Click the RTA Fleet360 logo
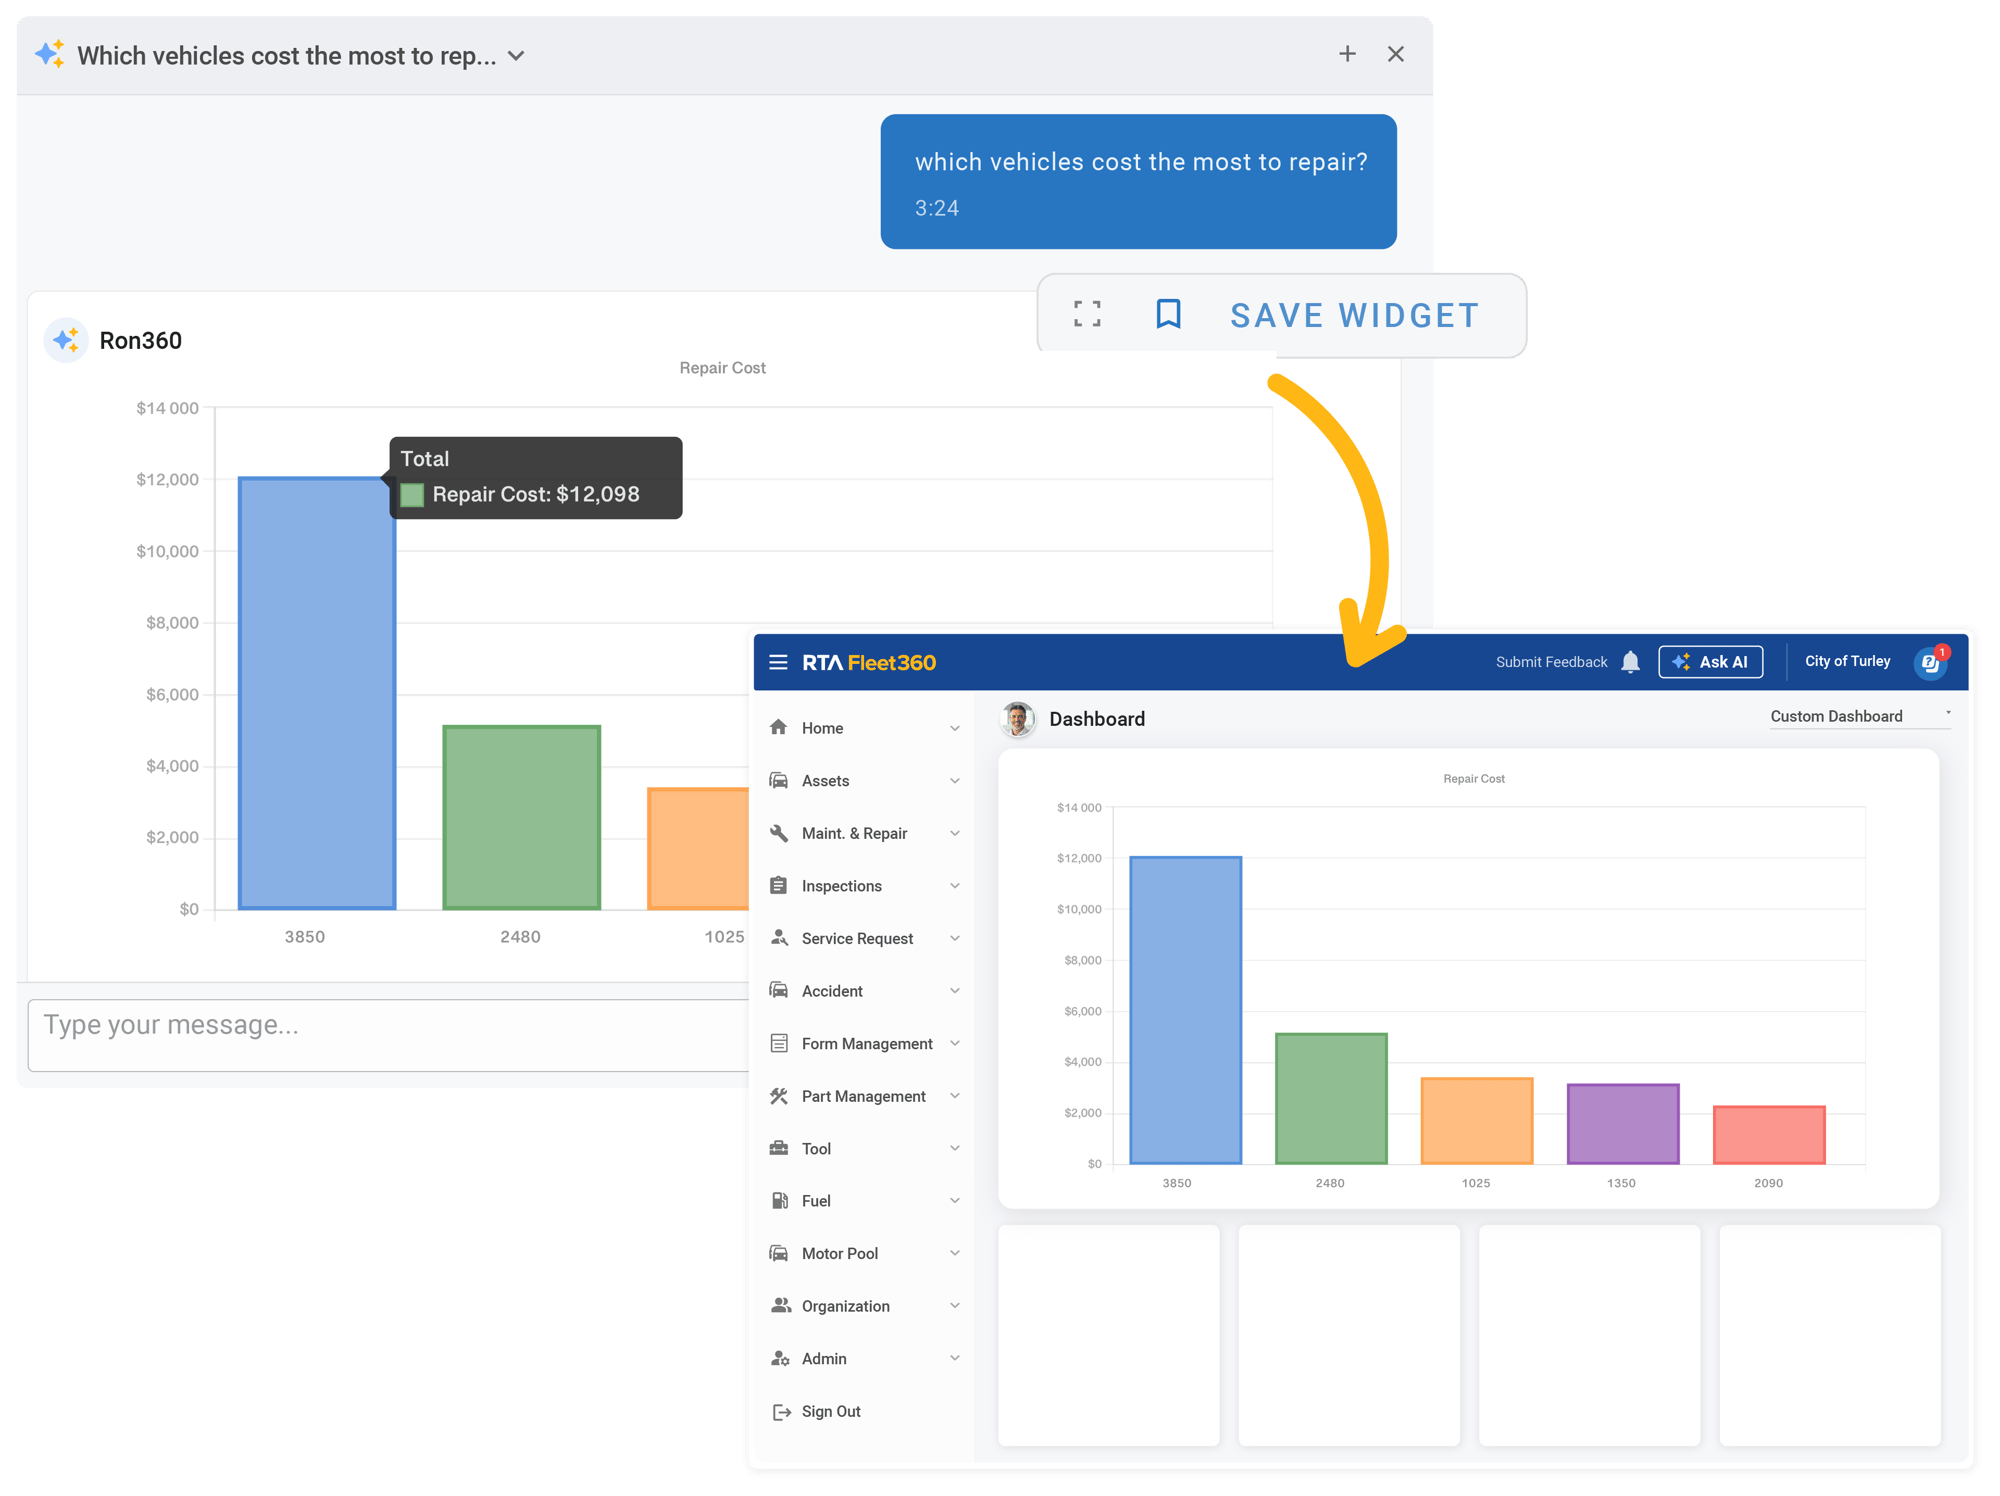This screenshot has height=1496, width=2000. pos(868,662)
